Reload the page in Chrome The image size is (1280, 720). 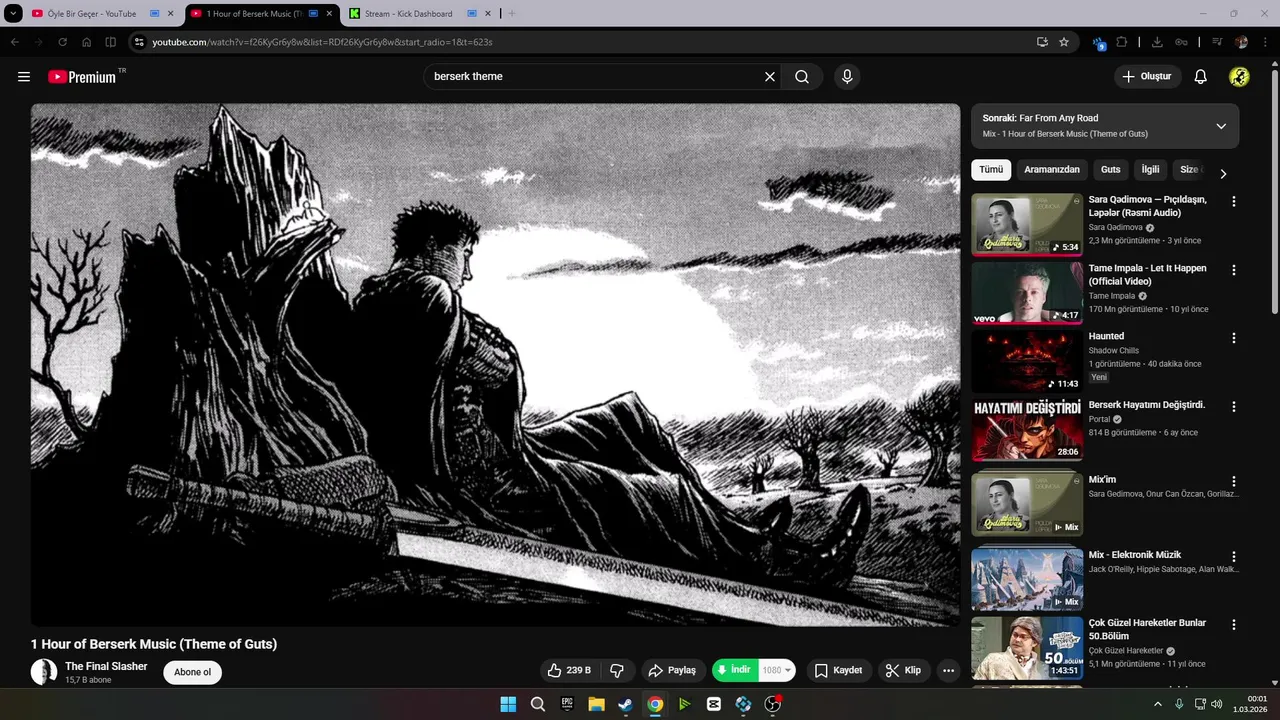(x=62, y=42)
